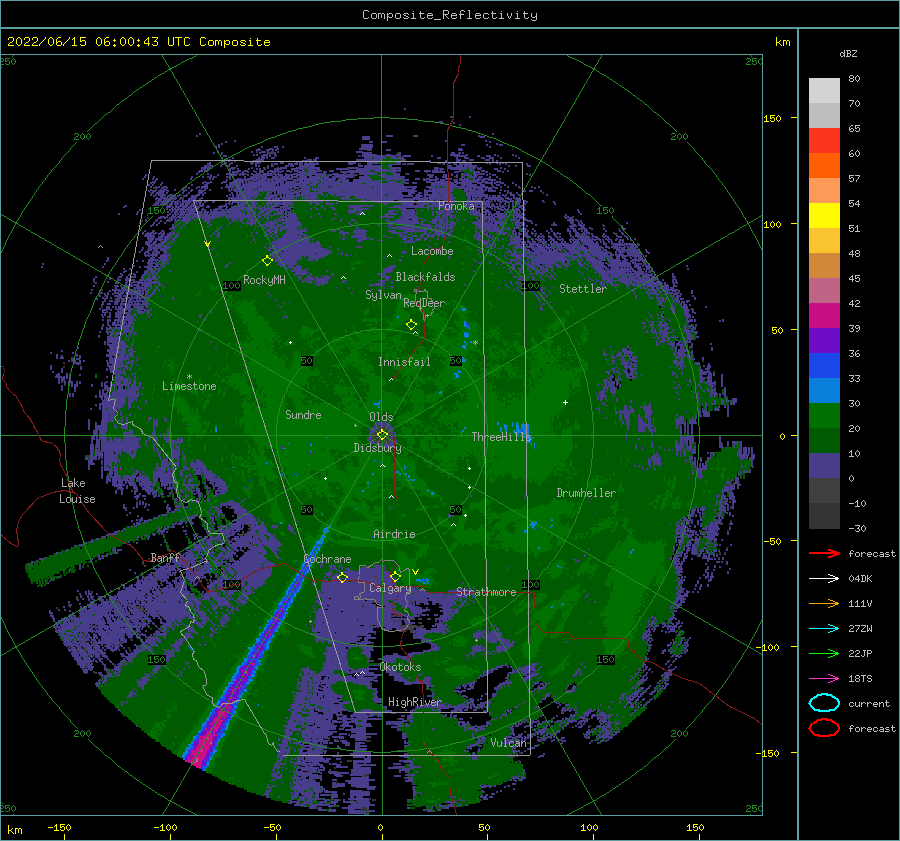This screenshot has height=841, width=900.
Task: Pick the red 60-65 dBZ color swatch
Action: [824, 141]
